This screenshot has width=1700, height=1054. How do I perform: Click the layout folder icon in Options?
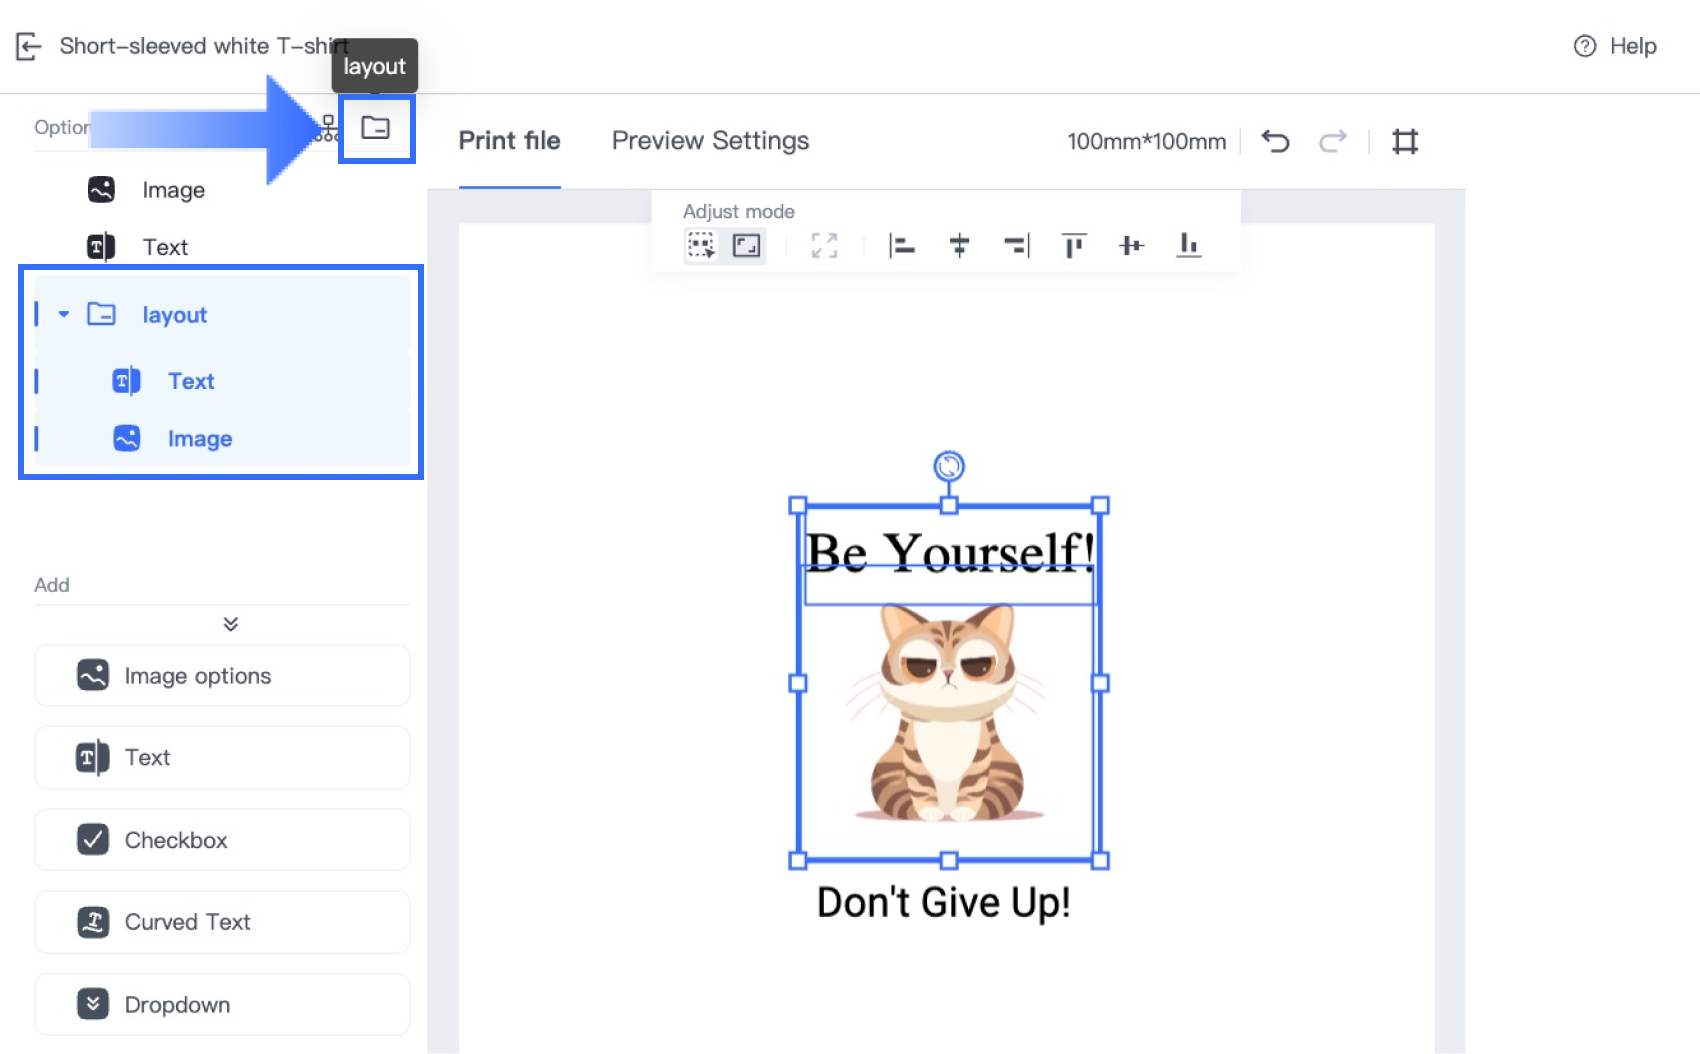(376, 128)
